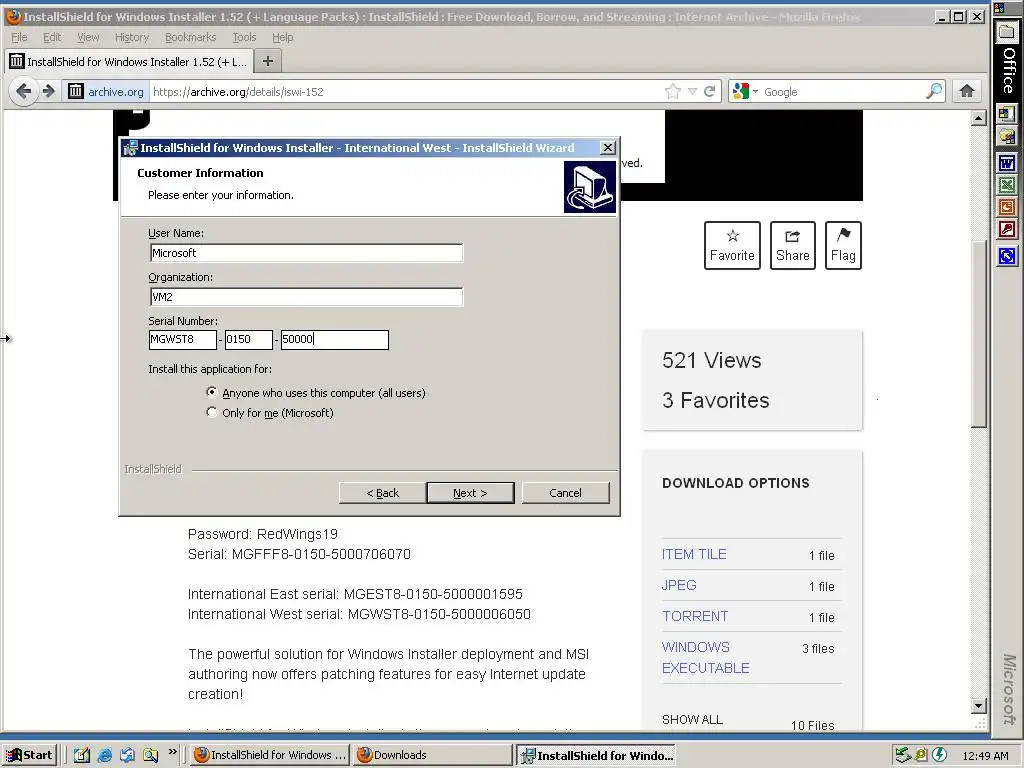
Task: Select the InstallShield for Windows Installer tab
Action: click(128, 61)
